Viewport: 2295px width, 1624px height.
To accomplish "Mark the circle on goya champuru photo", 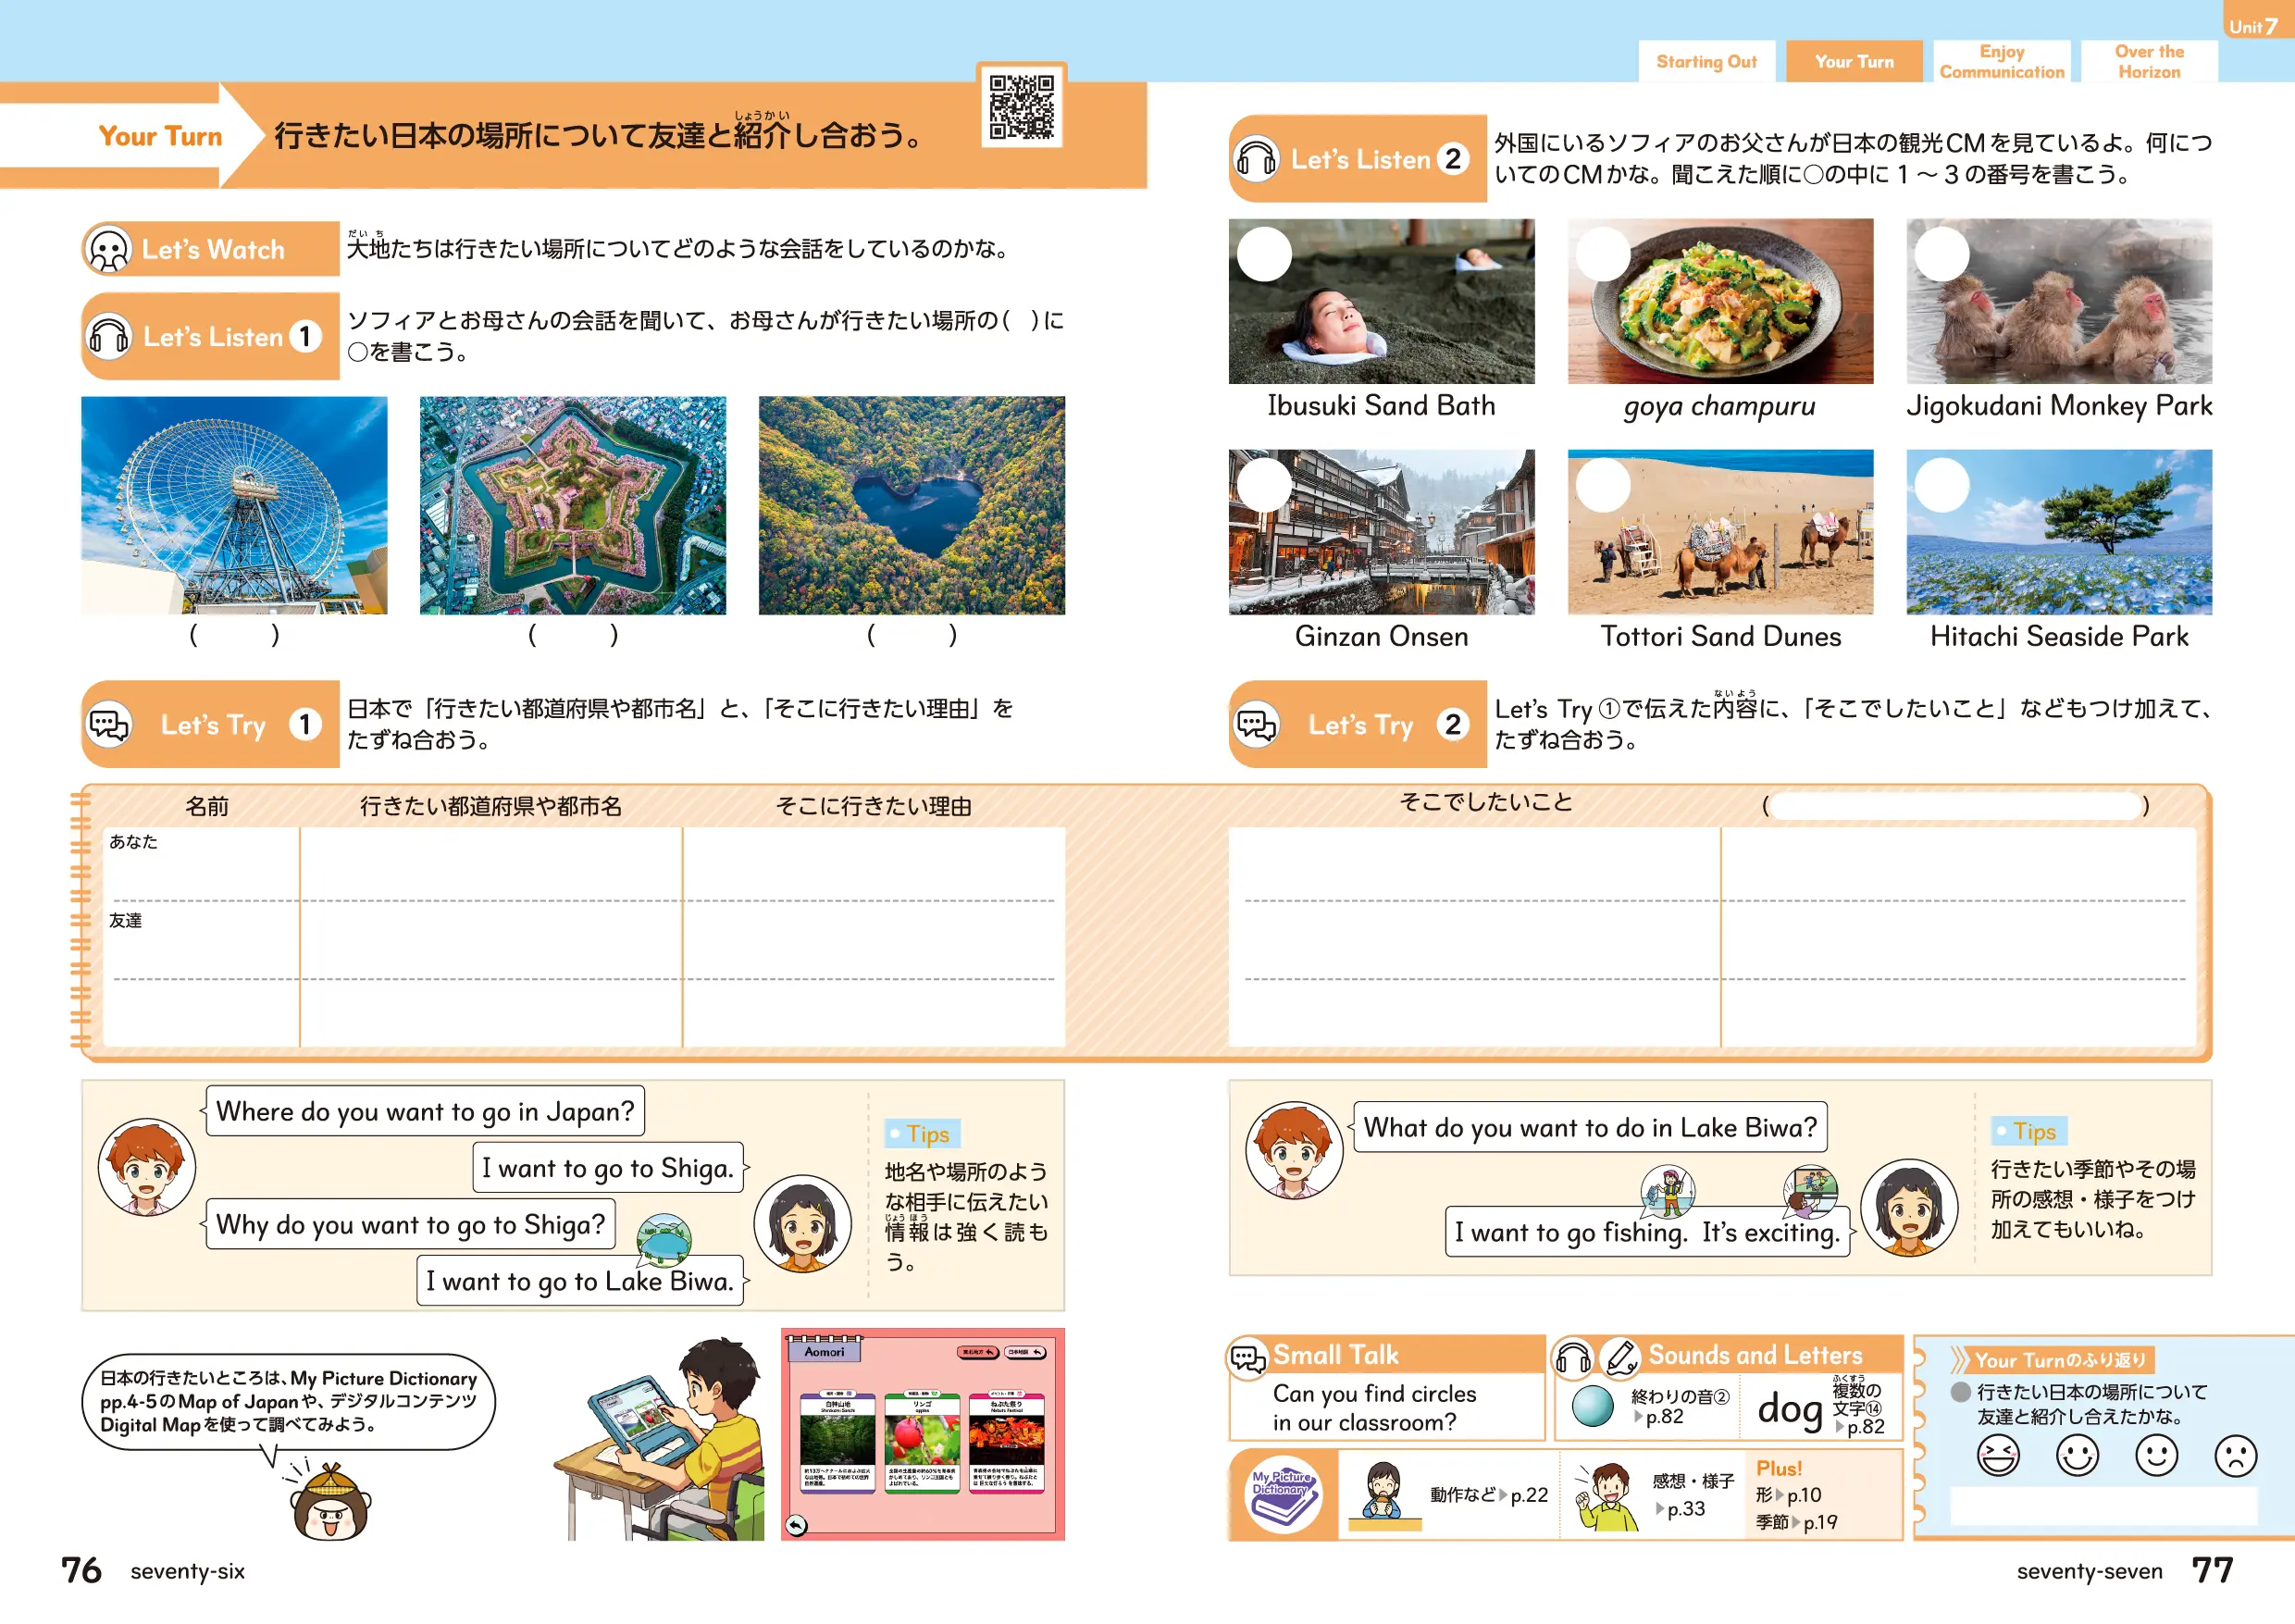I will tap(1603, 254).
